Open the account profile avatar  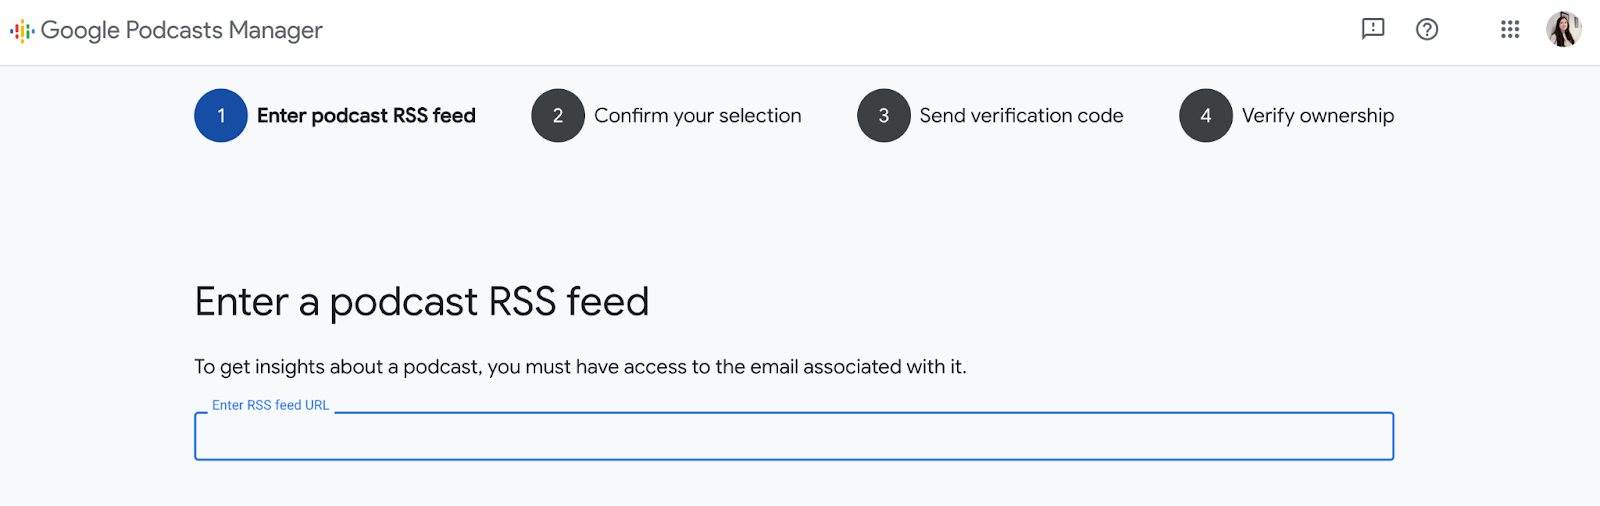click(x=1564, y=30)
